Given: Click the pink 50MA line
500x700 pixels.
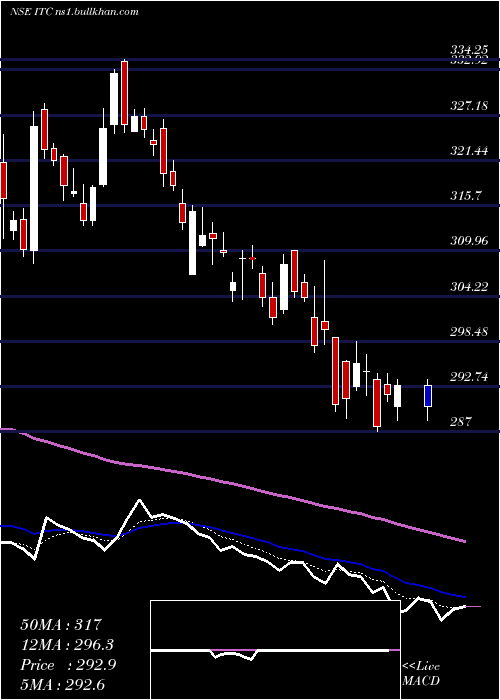Looking at the screenshot, I should tap(232, 483).
